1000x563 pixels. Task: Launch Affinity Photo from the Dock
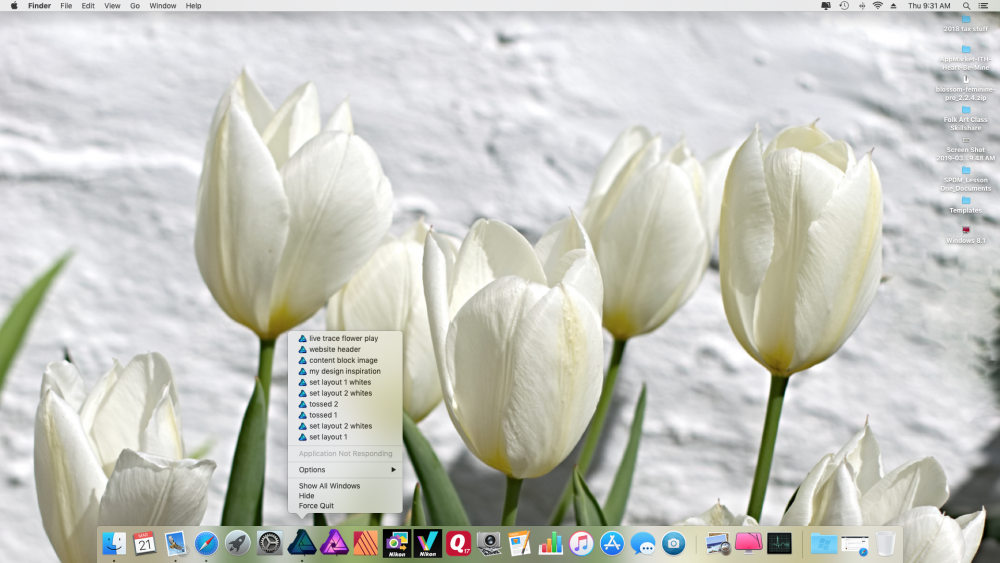[x=334, y=544]
